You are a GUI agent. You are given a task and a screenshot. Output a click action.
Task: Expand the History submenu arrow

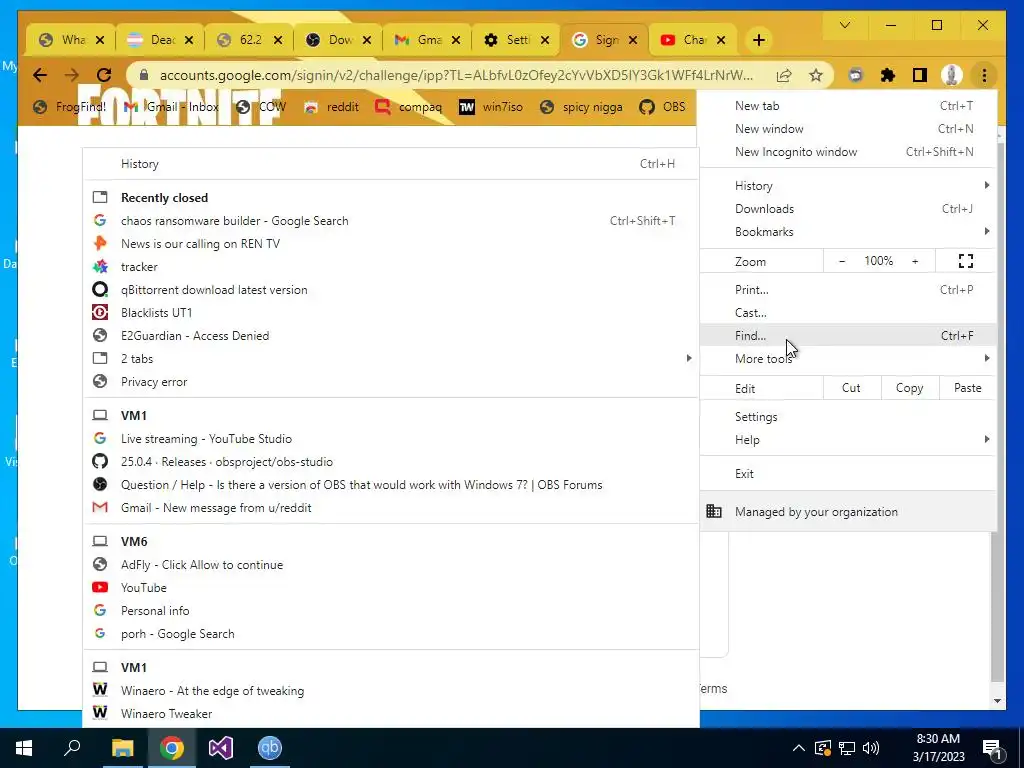(986, 185)
